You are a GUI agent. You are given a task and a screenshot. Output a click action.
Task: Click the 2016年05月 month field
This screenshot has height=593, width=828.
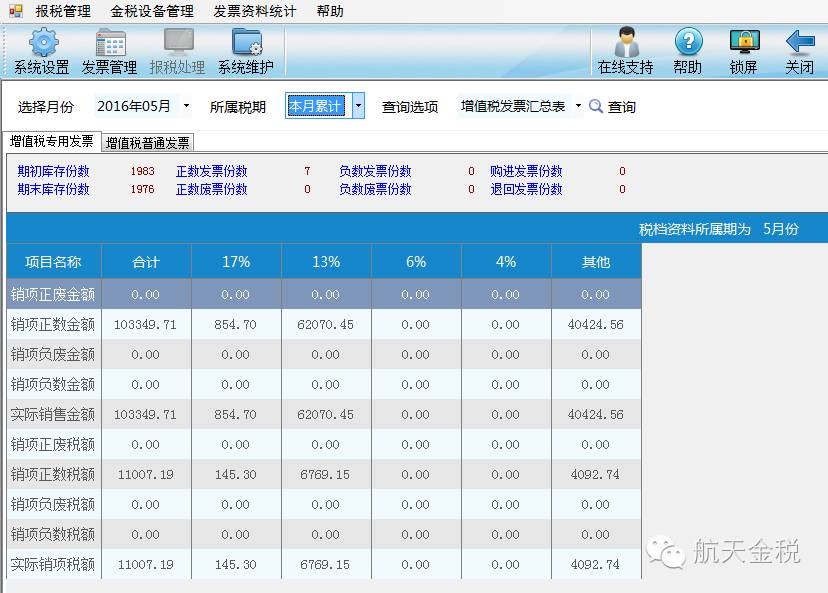(x=137, y=106)
